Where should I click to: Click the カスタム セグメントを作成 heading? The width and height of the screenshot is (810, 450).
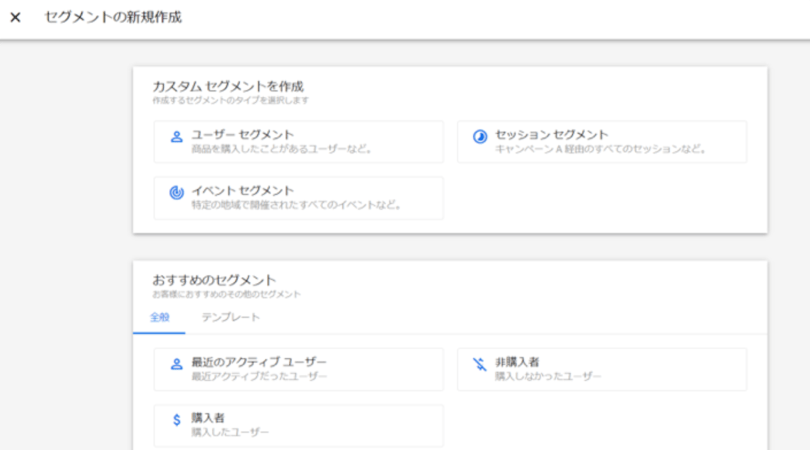[228, 87]
